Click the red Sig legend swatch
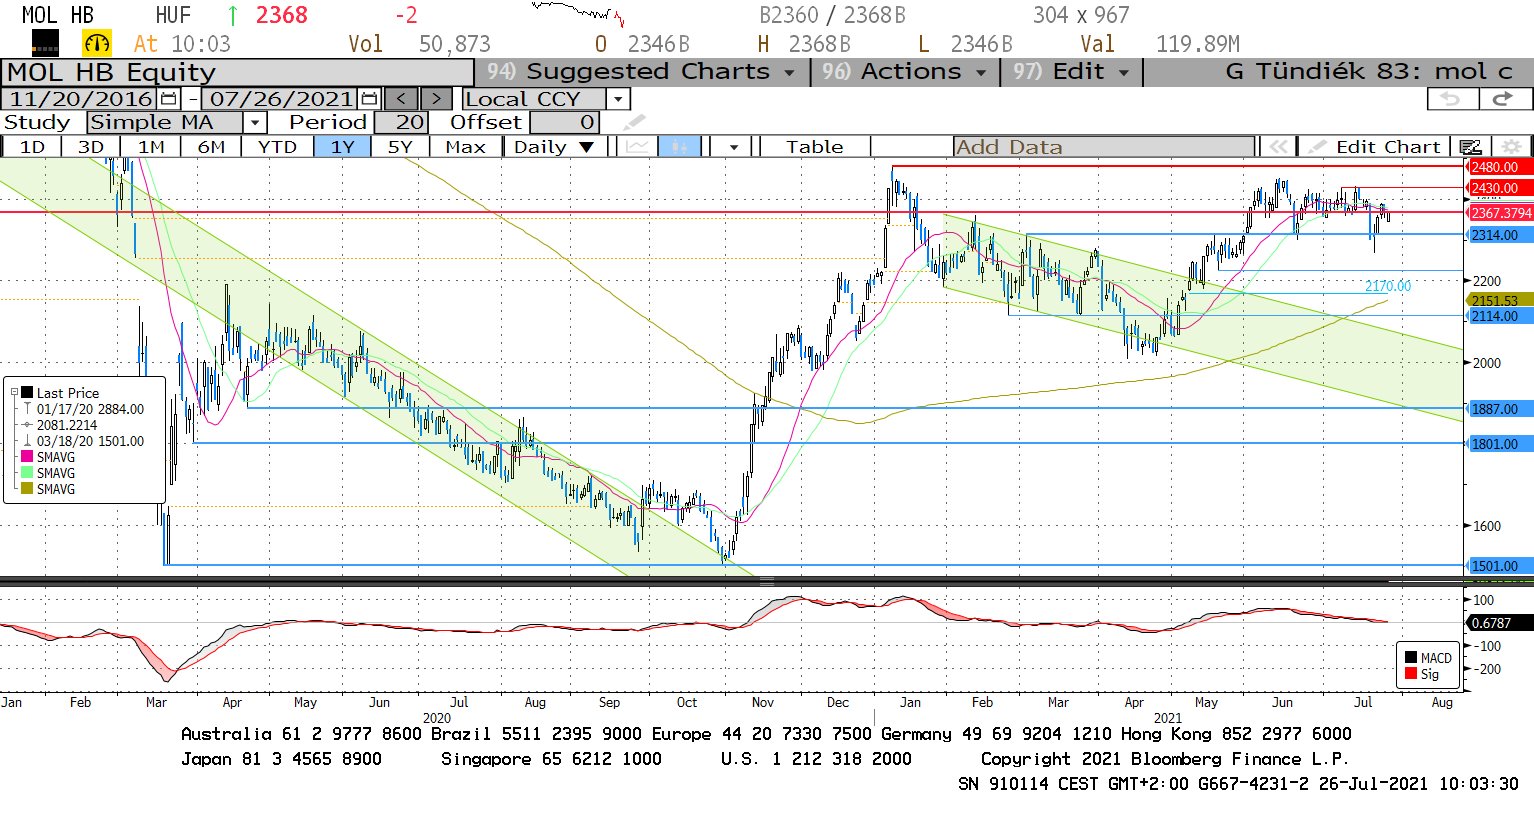1534x813 pixels. coord(1411,674)
